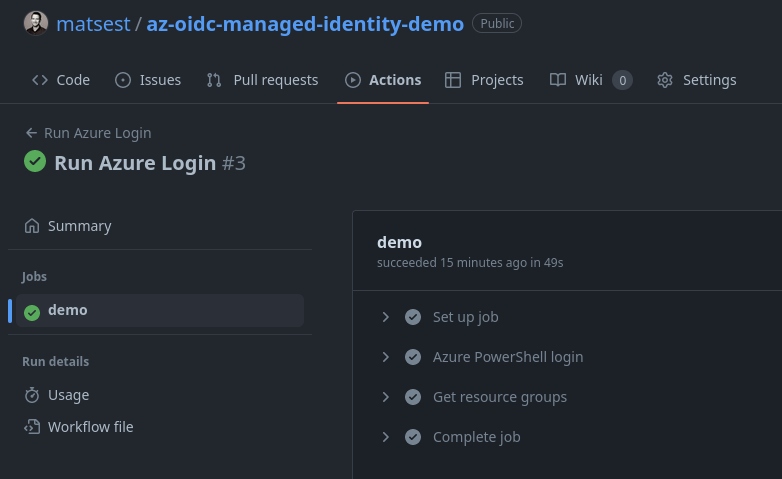Click the matsest user avatar
782x479 pixels.
pos(36,23)
